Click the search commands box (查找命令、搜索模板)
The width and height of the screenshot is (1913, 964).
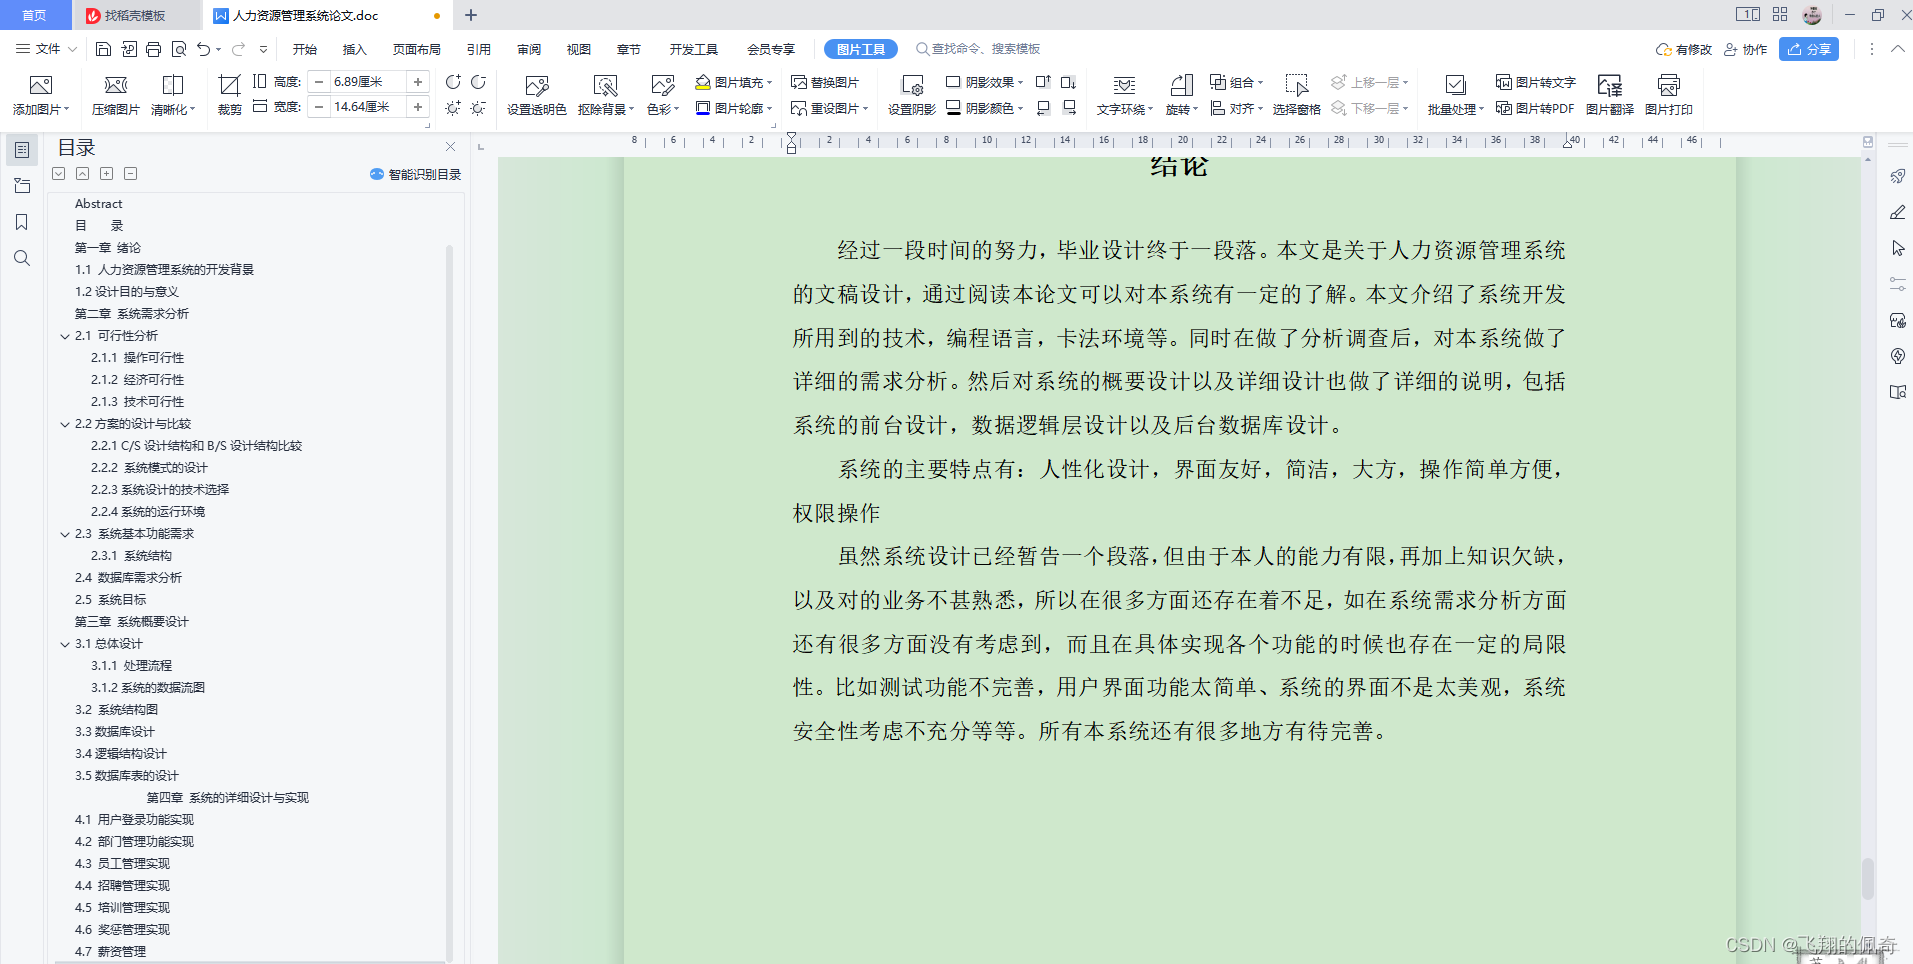click(x=978, y=49)
